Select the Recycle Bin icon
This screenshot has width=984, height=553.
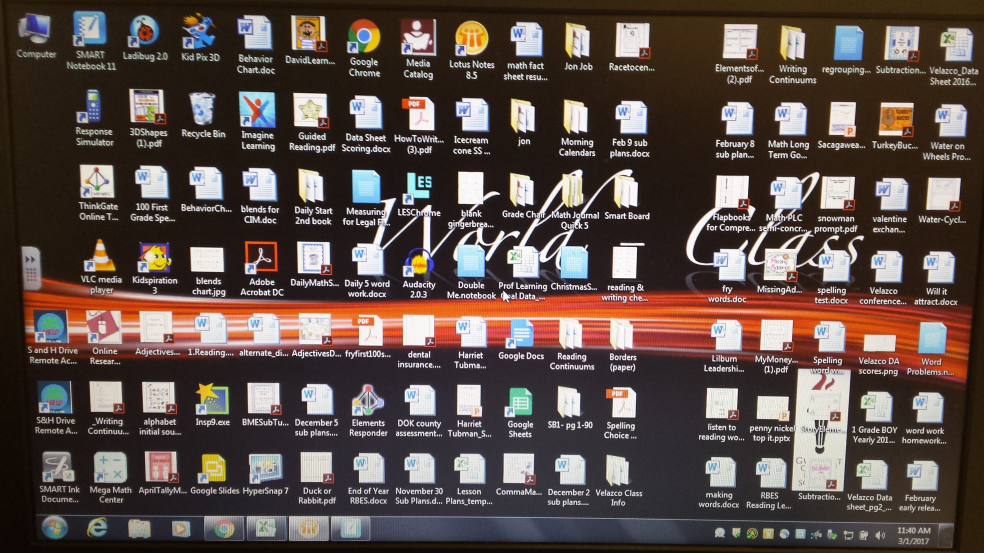click(203, 109)
